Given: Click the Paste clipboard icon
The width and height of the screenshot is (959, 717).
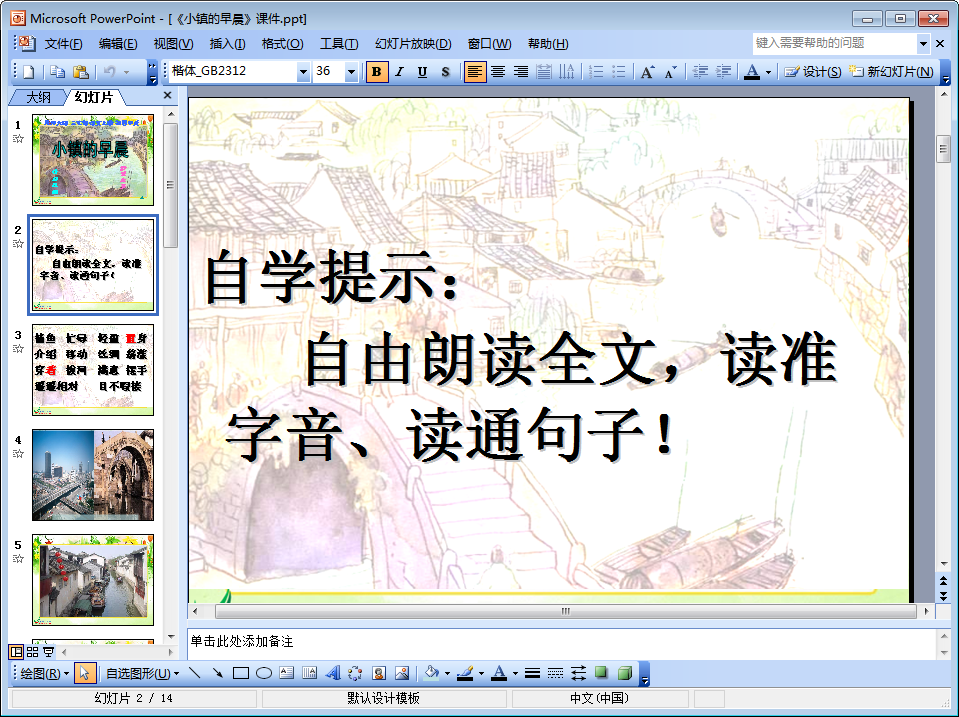Looking at the screenshot, I should coord(81,72).
